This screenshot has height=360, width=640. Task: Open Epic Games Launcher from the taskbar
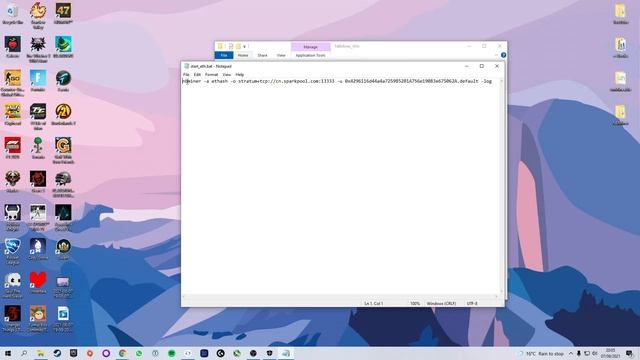73,353
